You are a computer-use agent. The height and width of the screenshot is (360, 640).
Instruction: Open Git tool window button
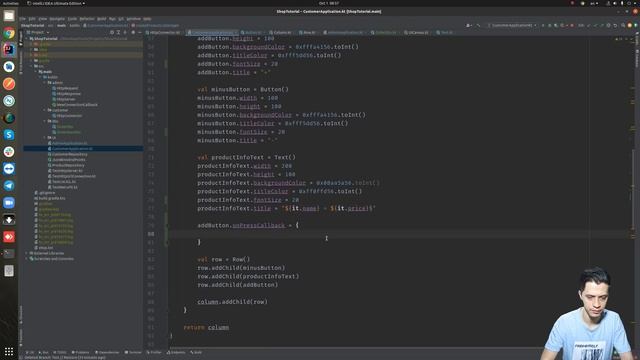coord(29,352)
